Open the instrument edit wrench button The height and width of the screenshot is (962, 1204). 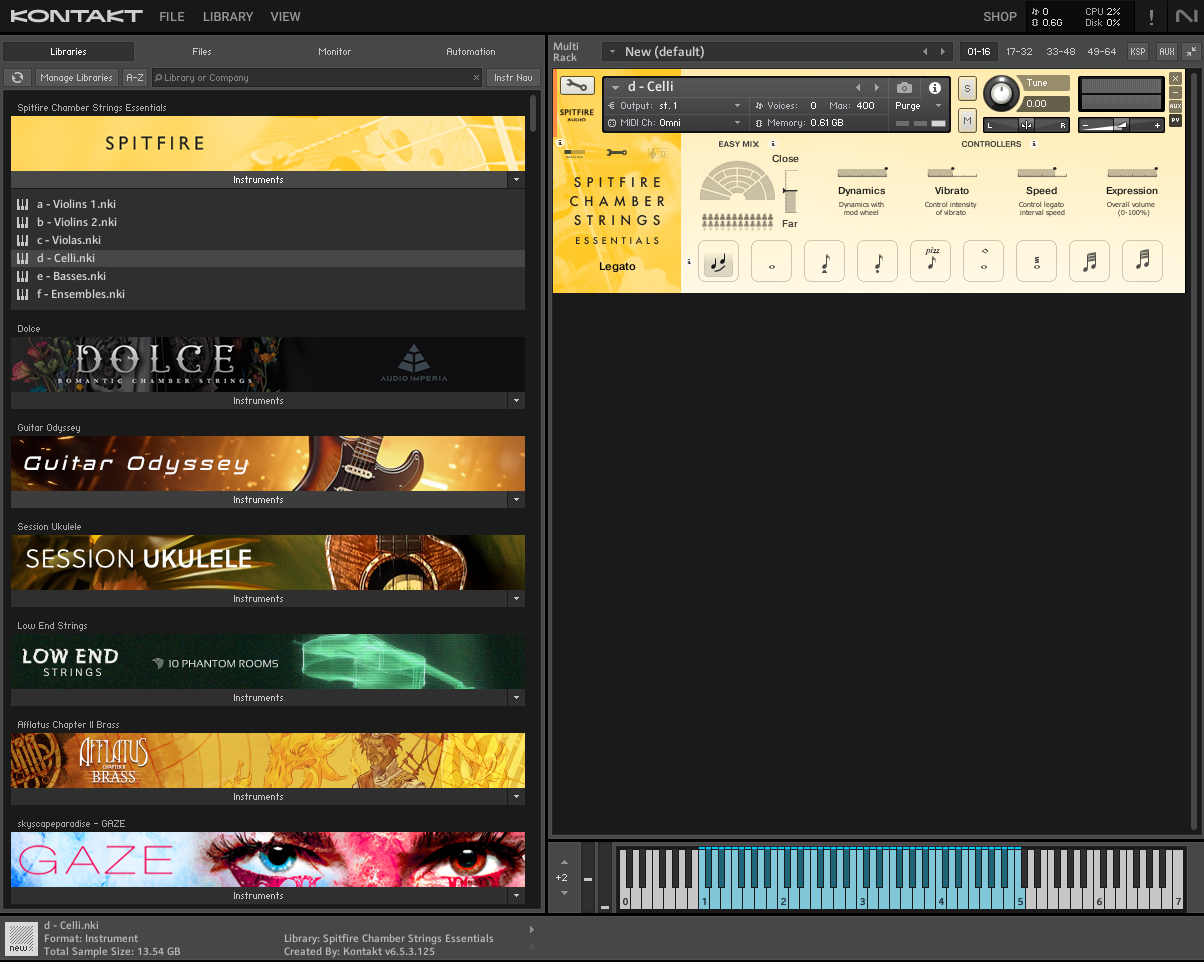coord(576,86)
